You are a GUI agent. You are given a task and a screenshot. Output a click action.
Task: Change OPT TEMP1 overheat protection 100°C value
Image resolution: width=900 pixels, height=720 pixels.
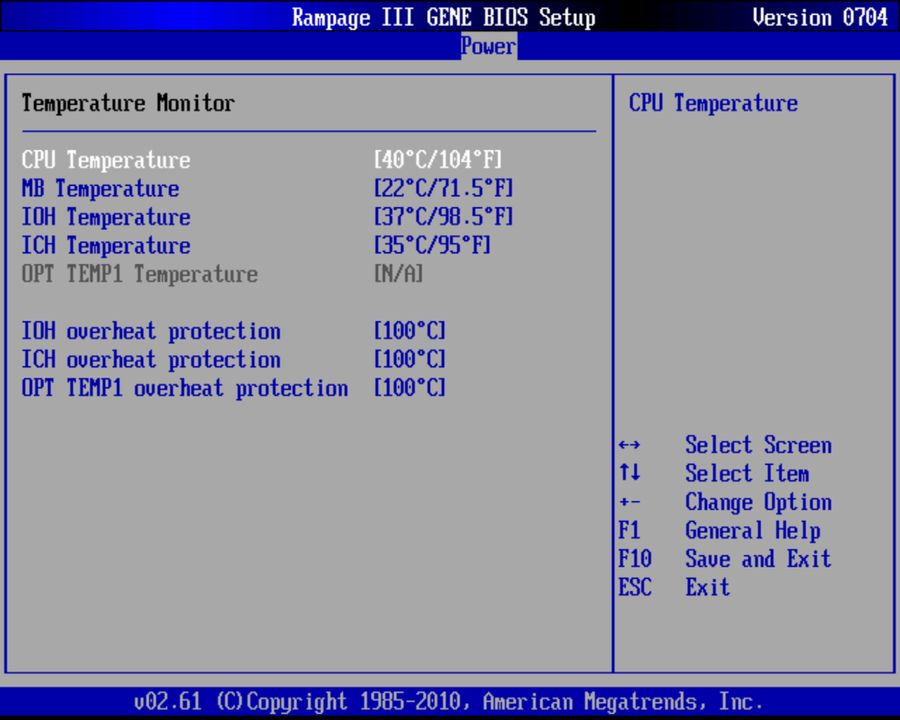(410, 388)
